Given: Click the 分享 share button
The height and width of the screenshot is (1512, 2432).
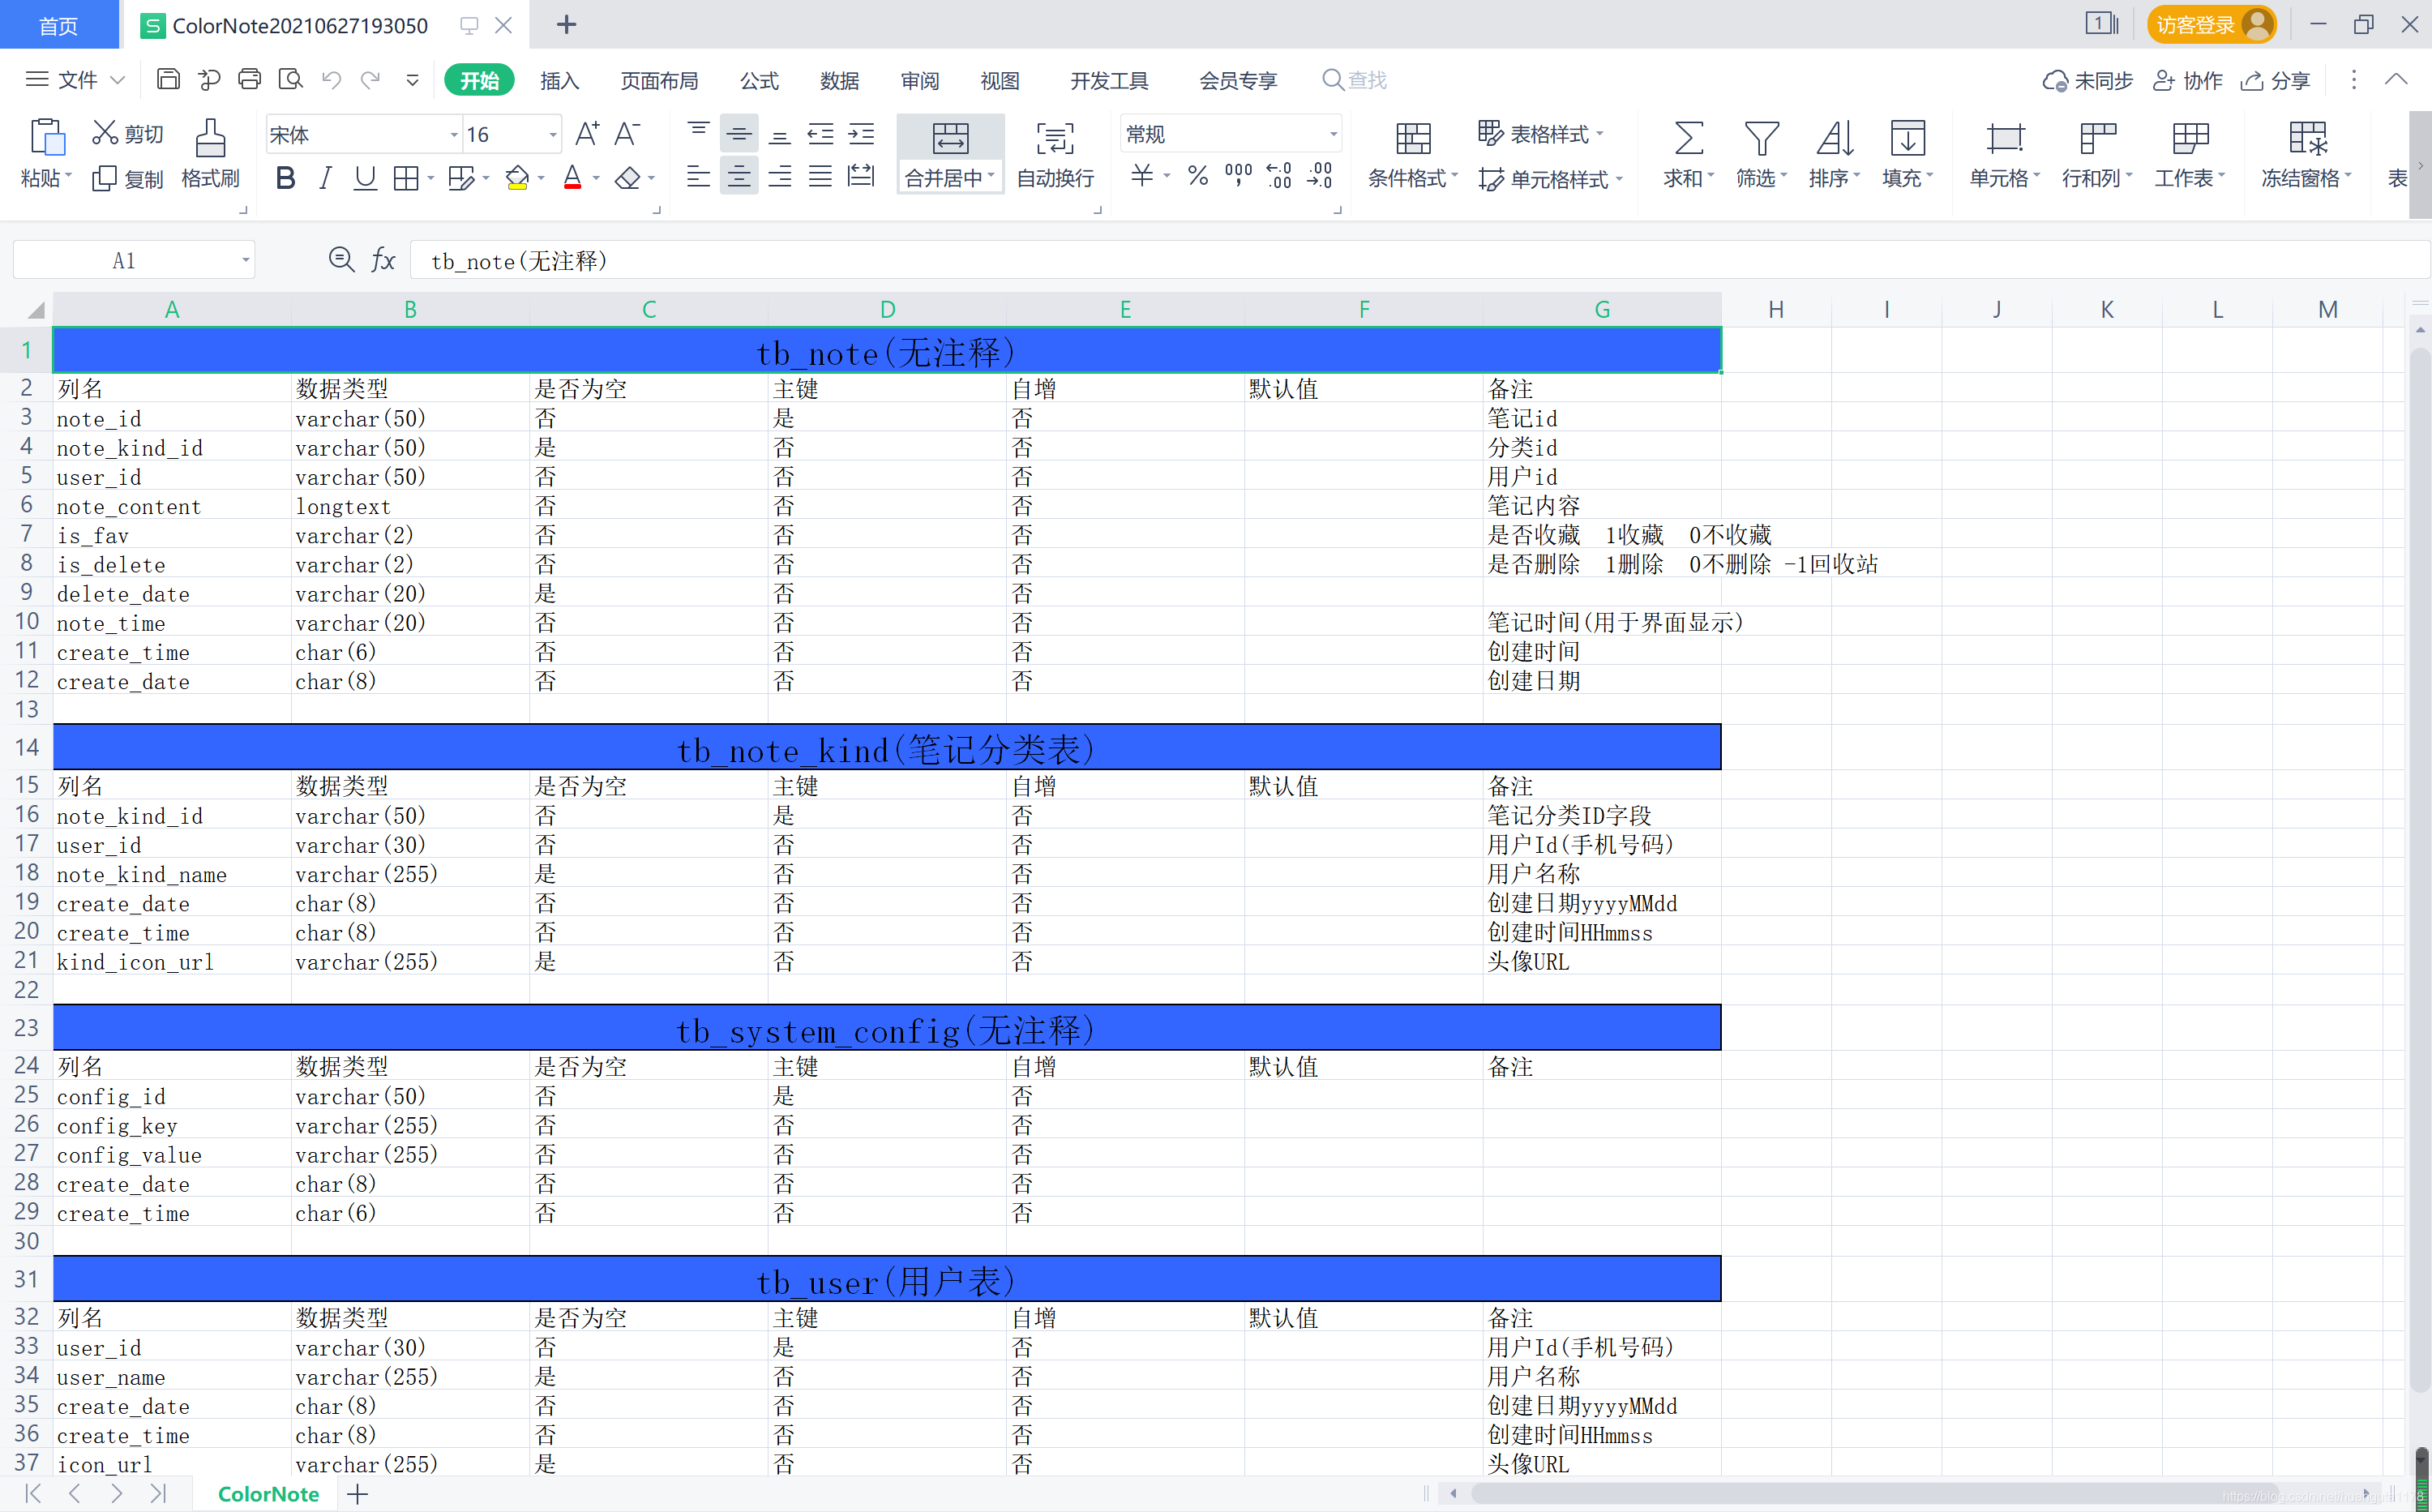Looking at the screenshot, I should [2275, 80].
